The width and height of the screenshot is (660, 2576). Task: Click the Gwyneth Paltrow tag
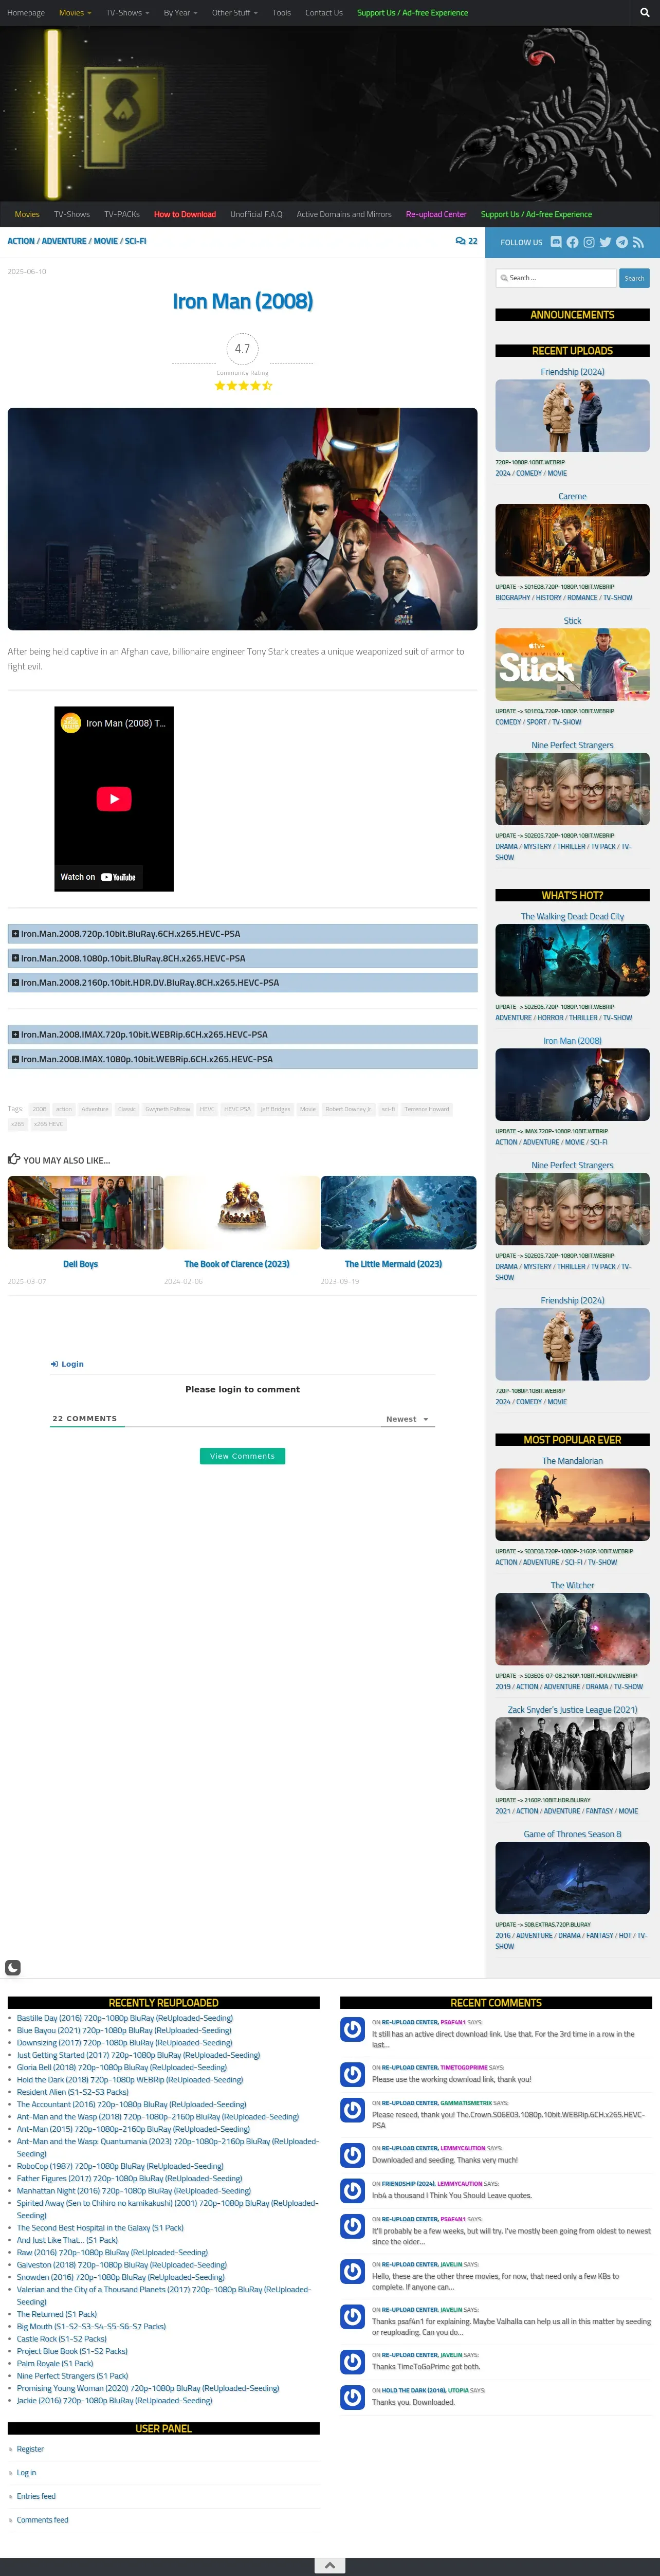coord(167,1109)
